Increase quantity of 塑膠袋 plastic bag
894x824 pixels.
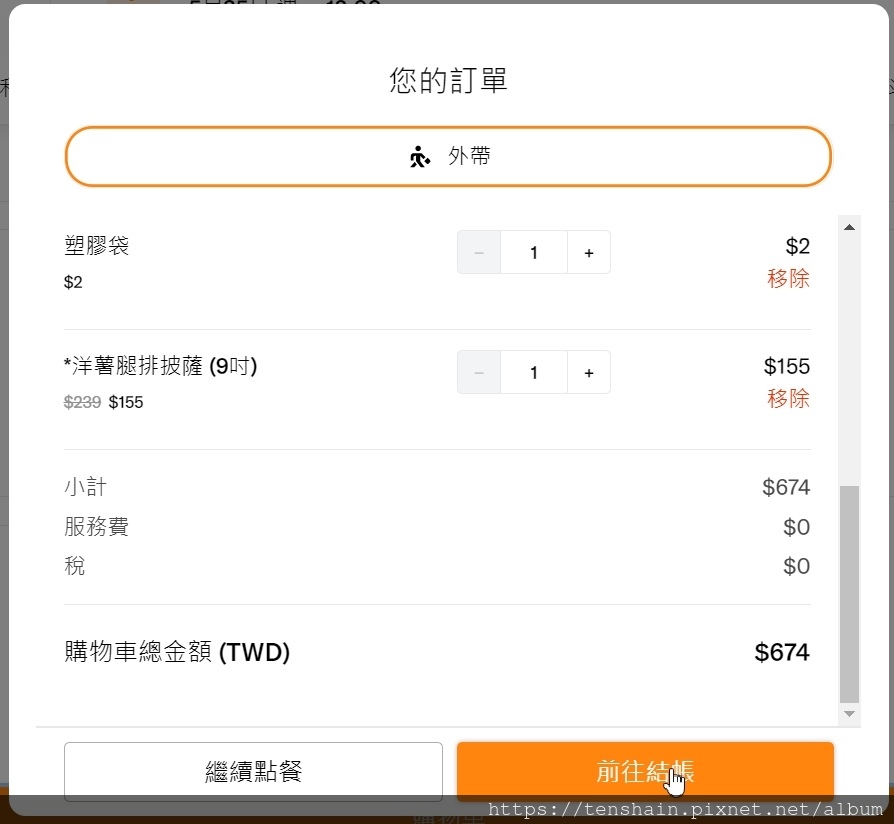589,253
